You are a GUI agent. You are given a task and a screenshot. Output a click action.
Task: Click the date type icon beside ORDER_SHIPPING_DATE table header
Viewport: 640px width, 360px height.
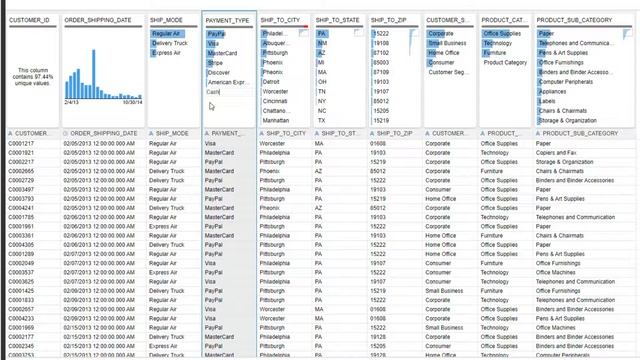[66, 133]
